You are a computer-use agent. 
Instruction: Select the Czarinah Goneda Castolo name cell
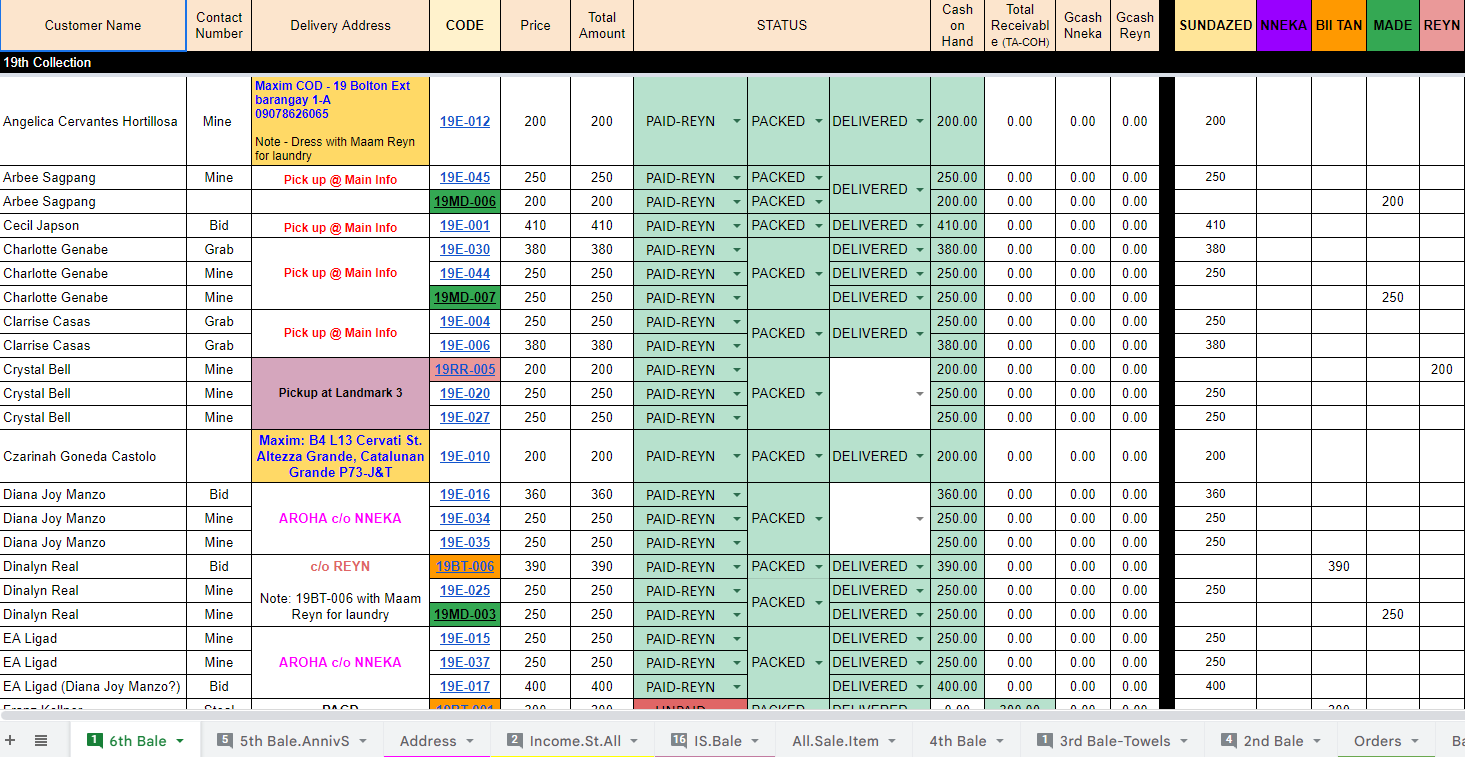pos(93,456)
